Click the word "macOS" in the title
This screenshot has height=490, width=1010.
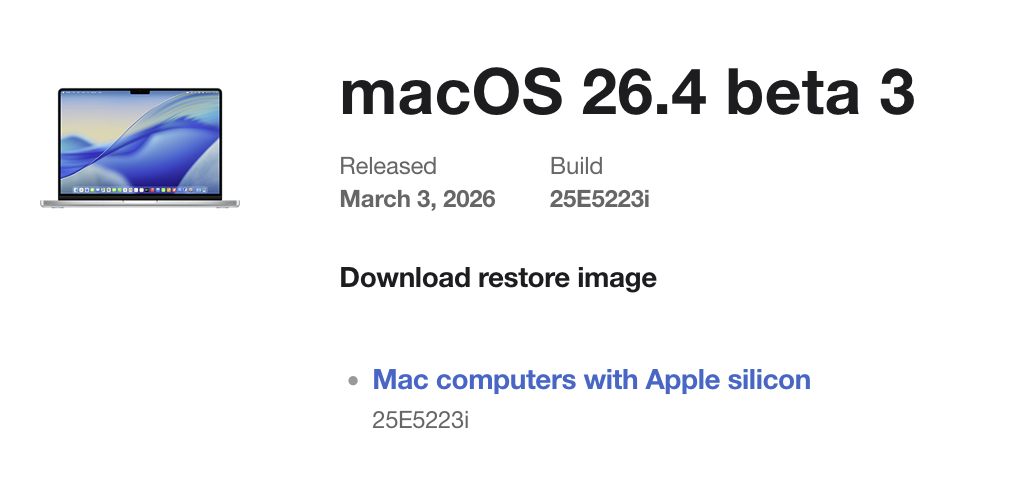coord(451,93)
